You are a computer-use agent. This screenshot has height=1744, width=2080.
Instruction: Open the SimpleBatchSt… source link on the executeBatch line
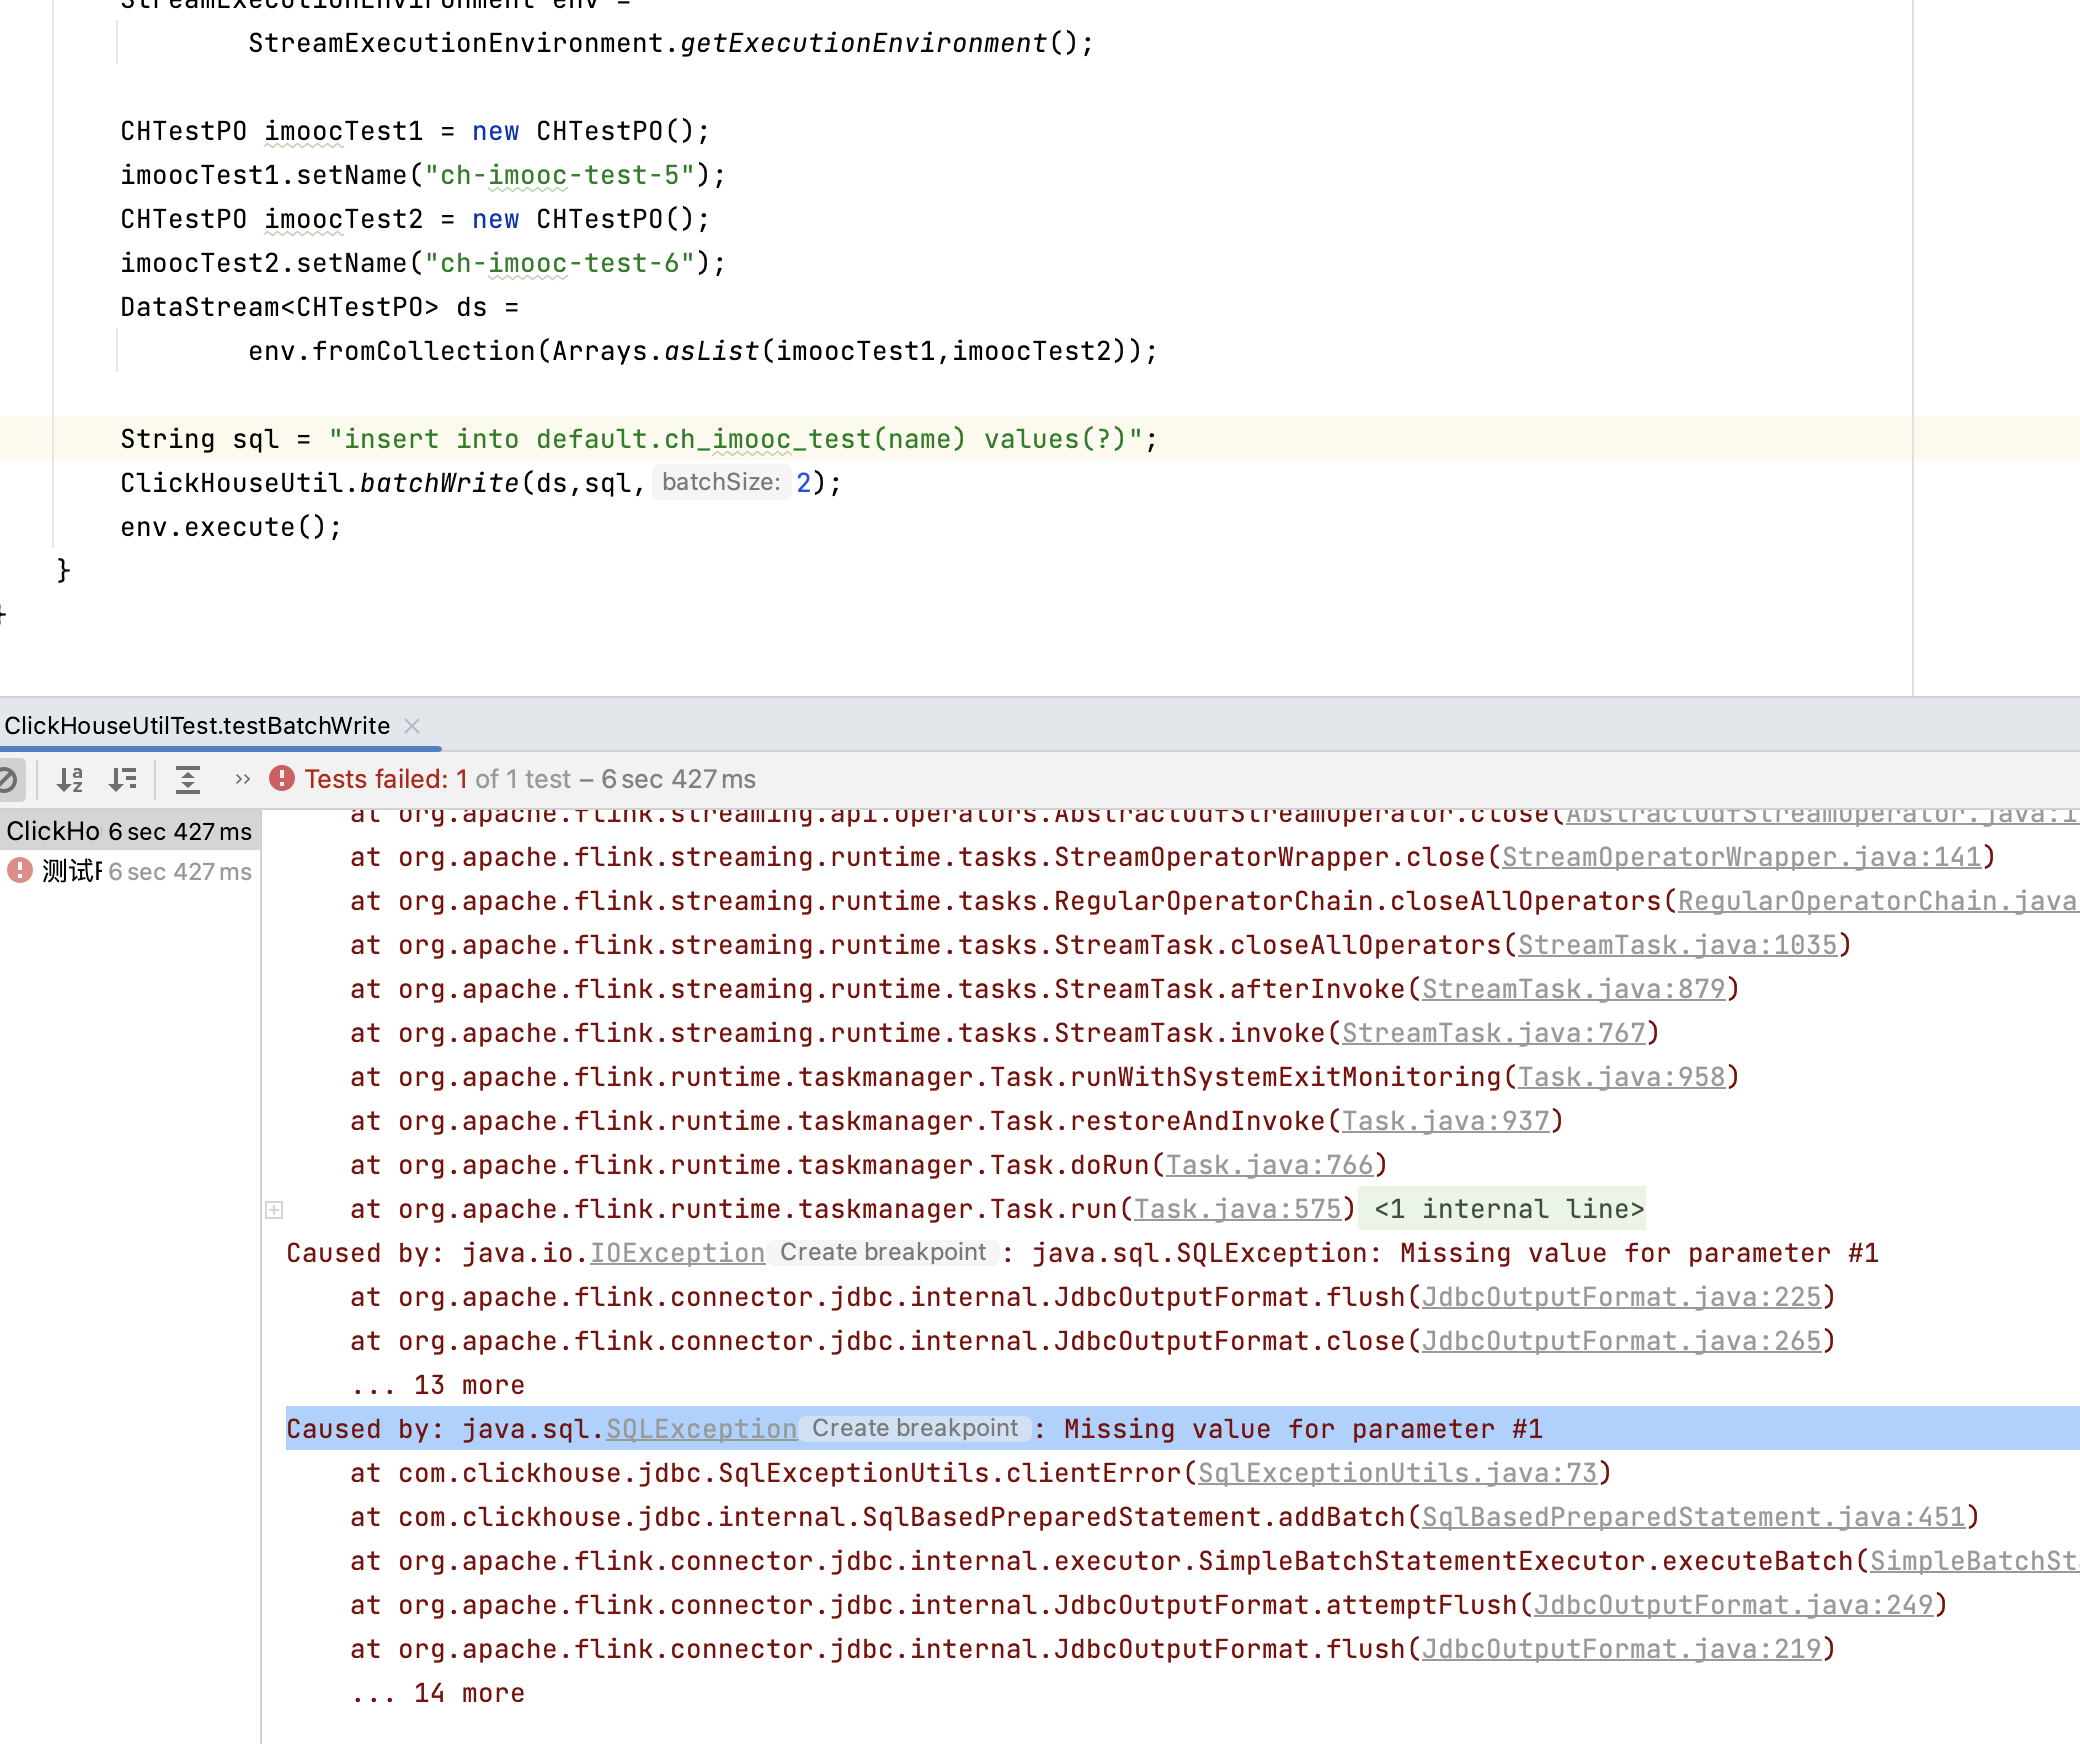pos(1975,1561)
